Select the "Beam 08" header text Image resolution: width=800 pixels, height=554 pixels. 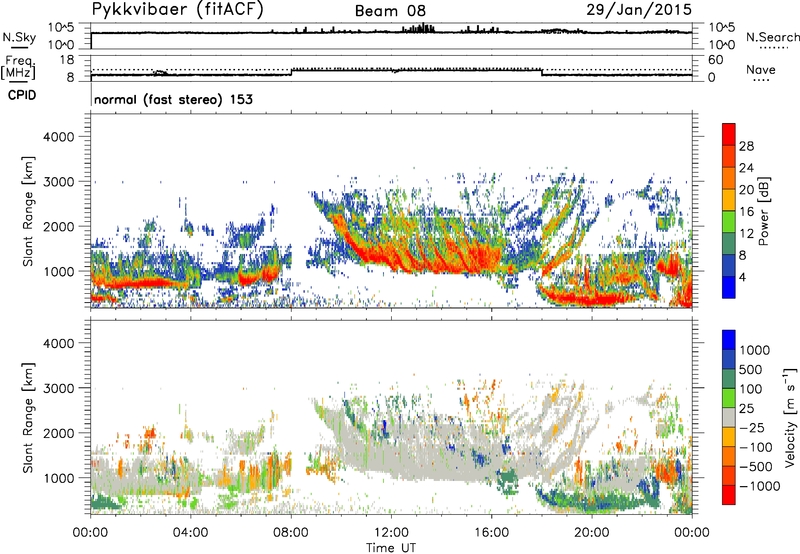(x=390, y=11)
